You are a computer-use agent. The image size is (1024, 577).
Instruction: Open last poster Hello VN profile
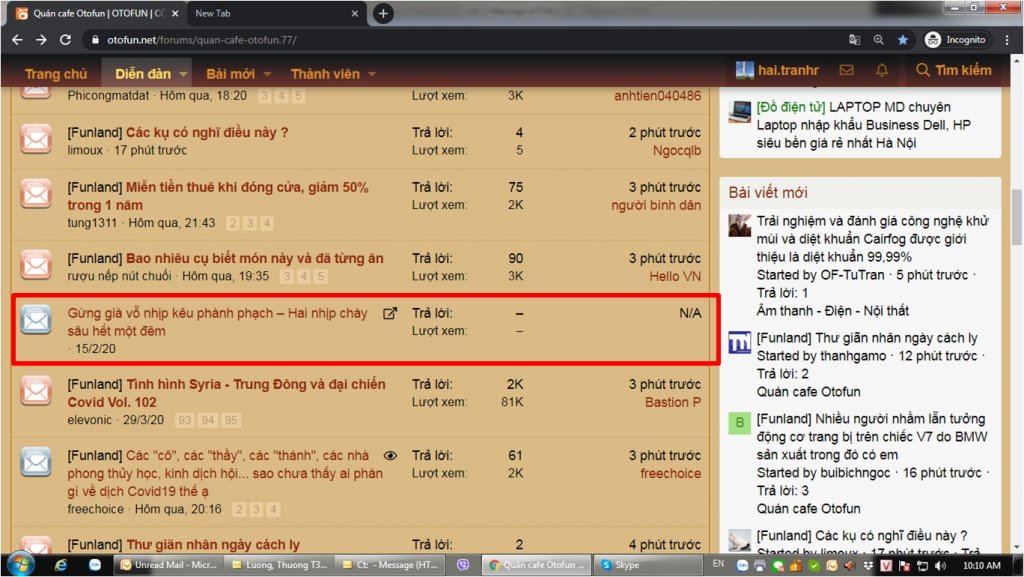click(x=675, y=277)
